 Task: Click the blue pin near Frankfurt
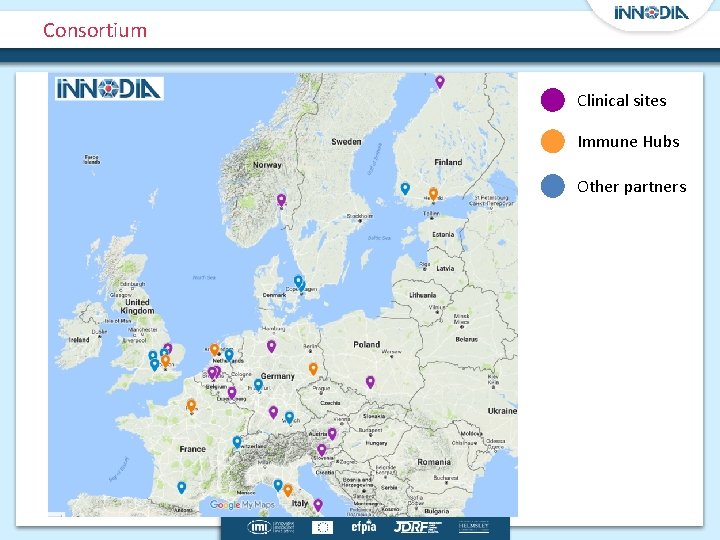point(259,385)
